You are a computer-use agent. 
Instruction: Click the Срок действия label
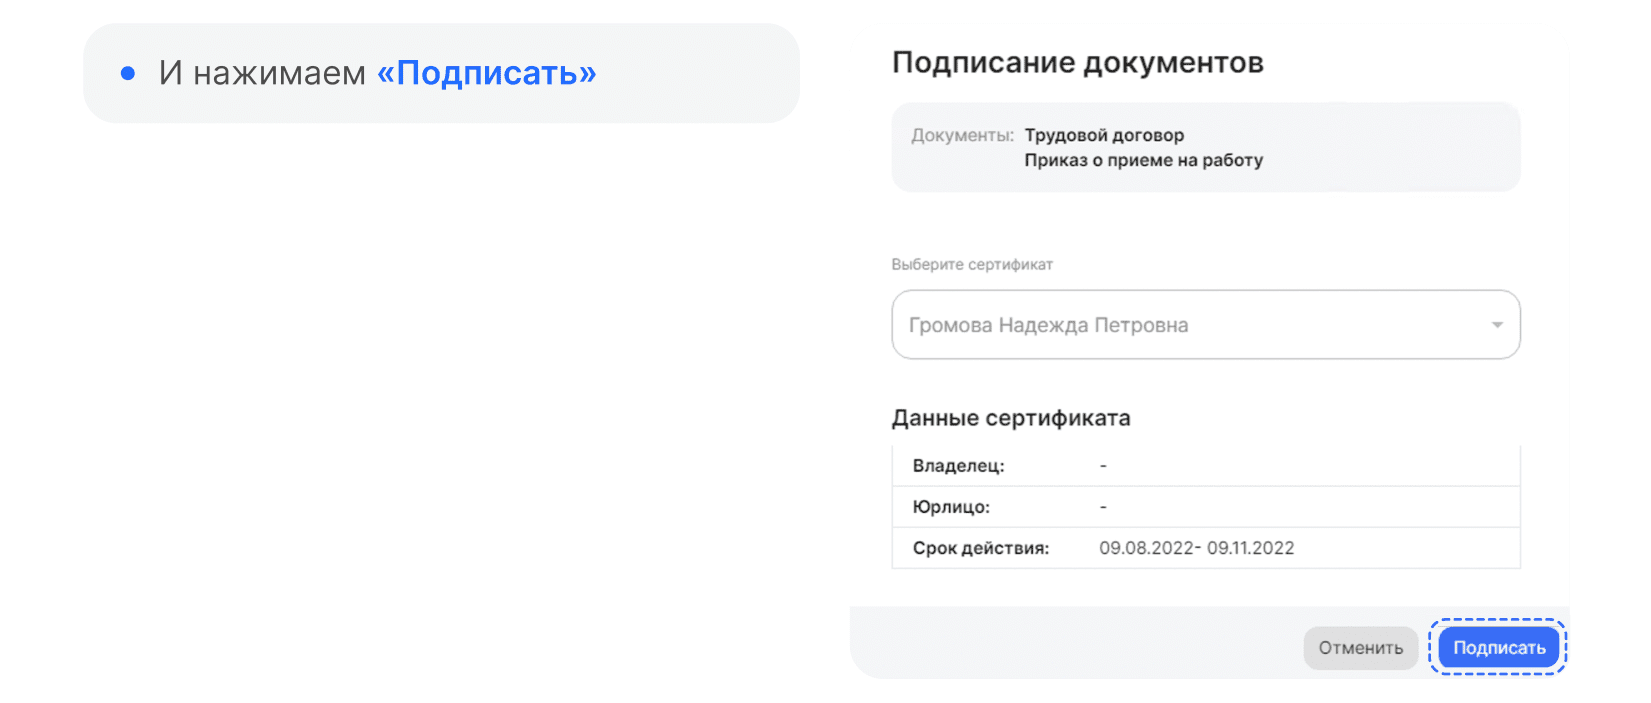[980, 548]
